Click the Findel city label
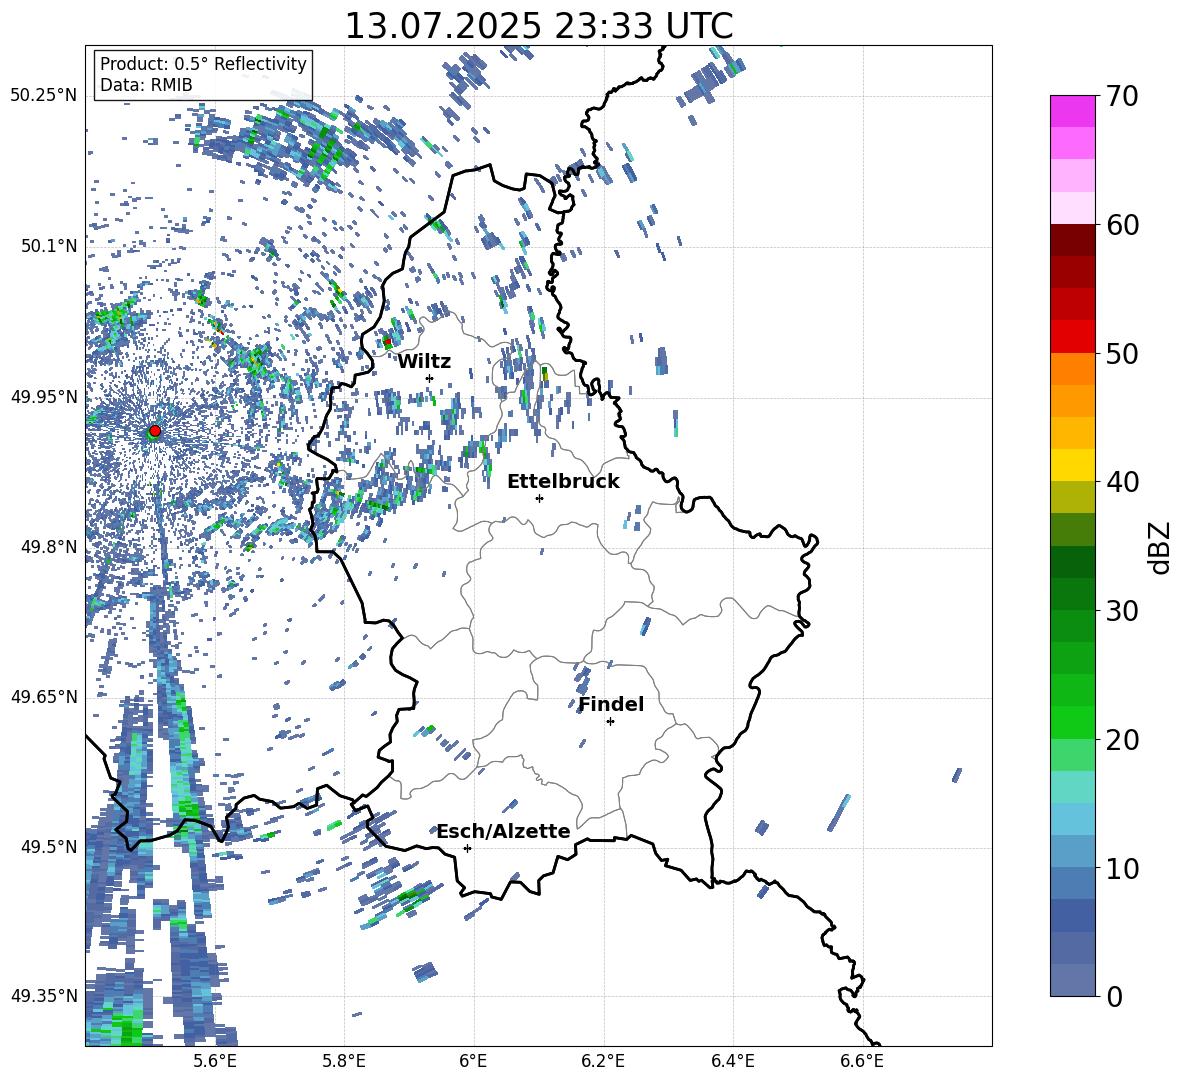The image size is (1184, 1081). coord(611,704)
